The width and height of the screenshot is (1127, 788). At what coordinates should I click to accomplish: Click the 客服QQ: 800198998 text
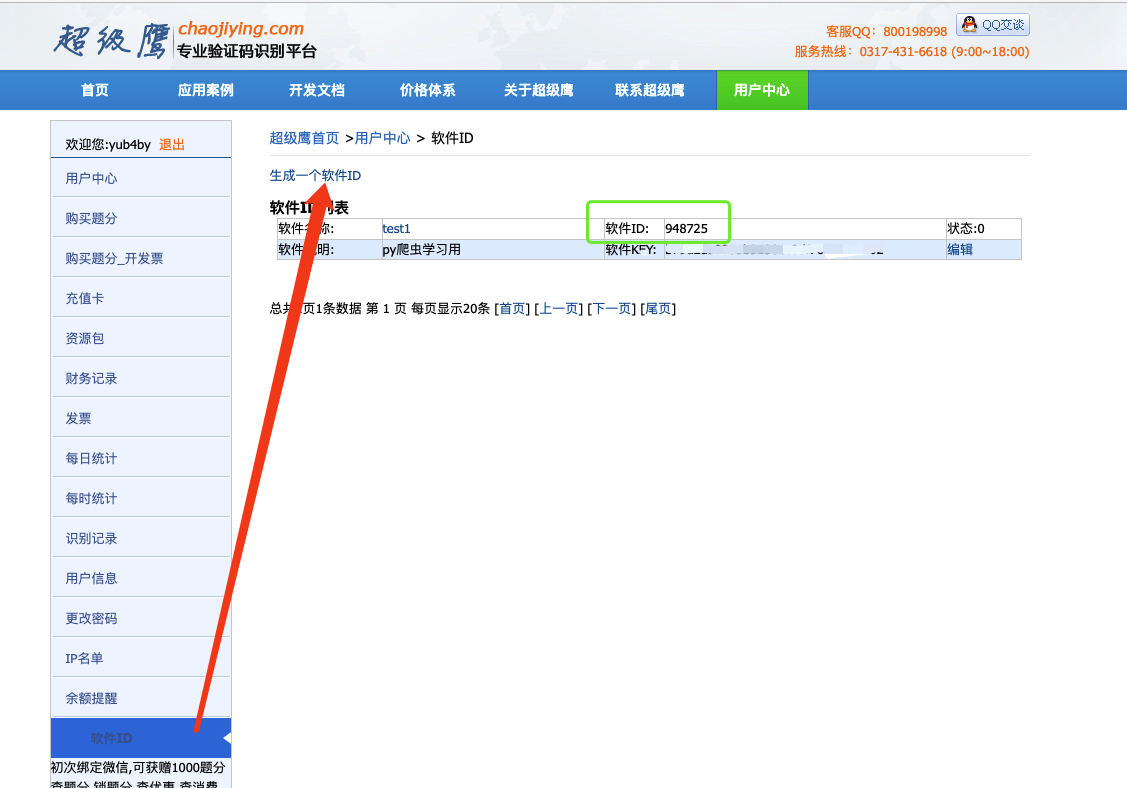(886, 32)
